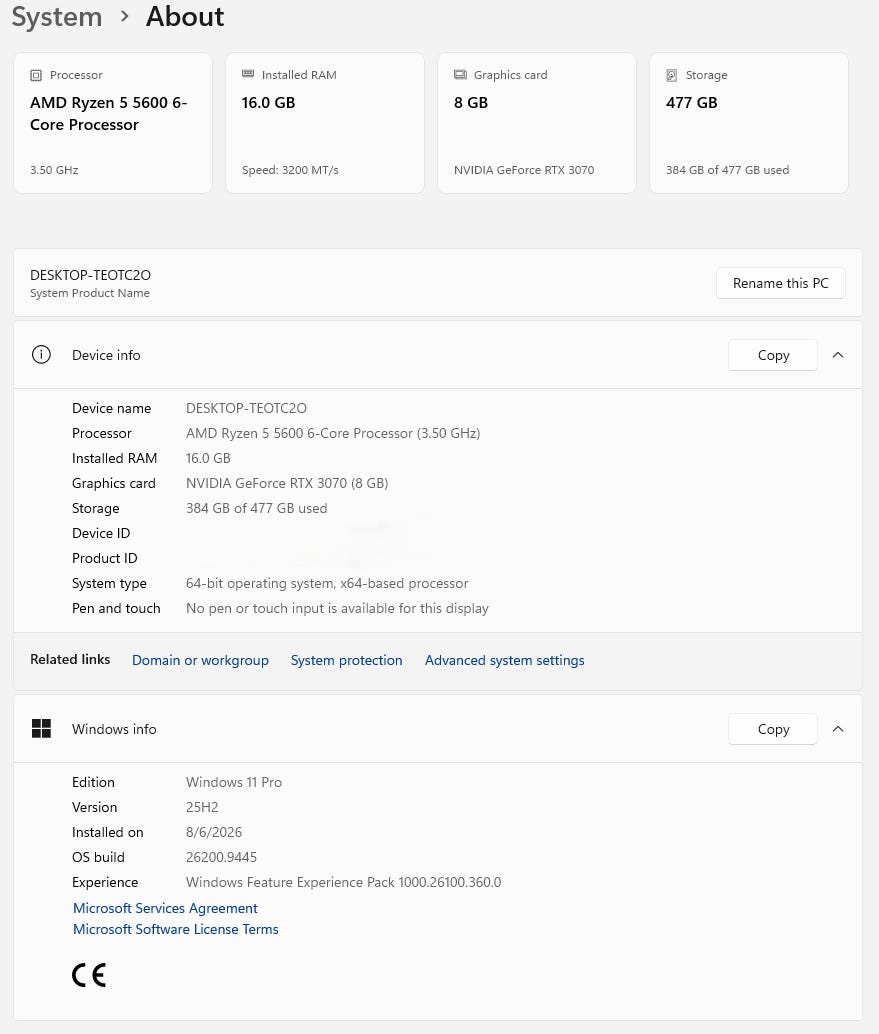Click '64-bit operating system' System type value
Image resolution: width=879 pixels, height=1034 pixels.
327,584
